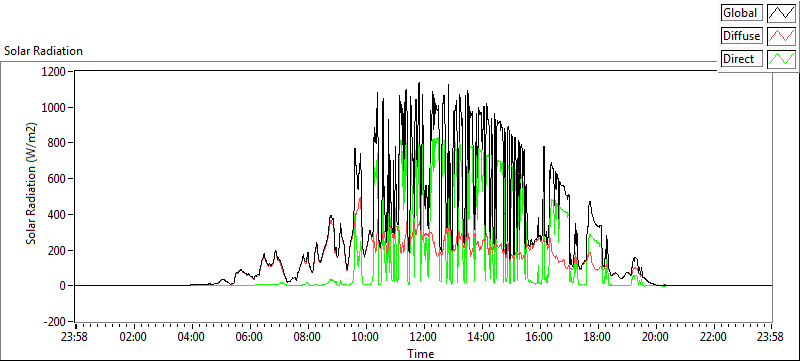Image resolution: width=800 pixels, height=361 pixels.
Task: Click the Diffuse plot legend line icon
Action: point(781,36)
